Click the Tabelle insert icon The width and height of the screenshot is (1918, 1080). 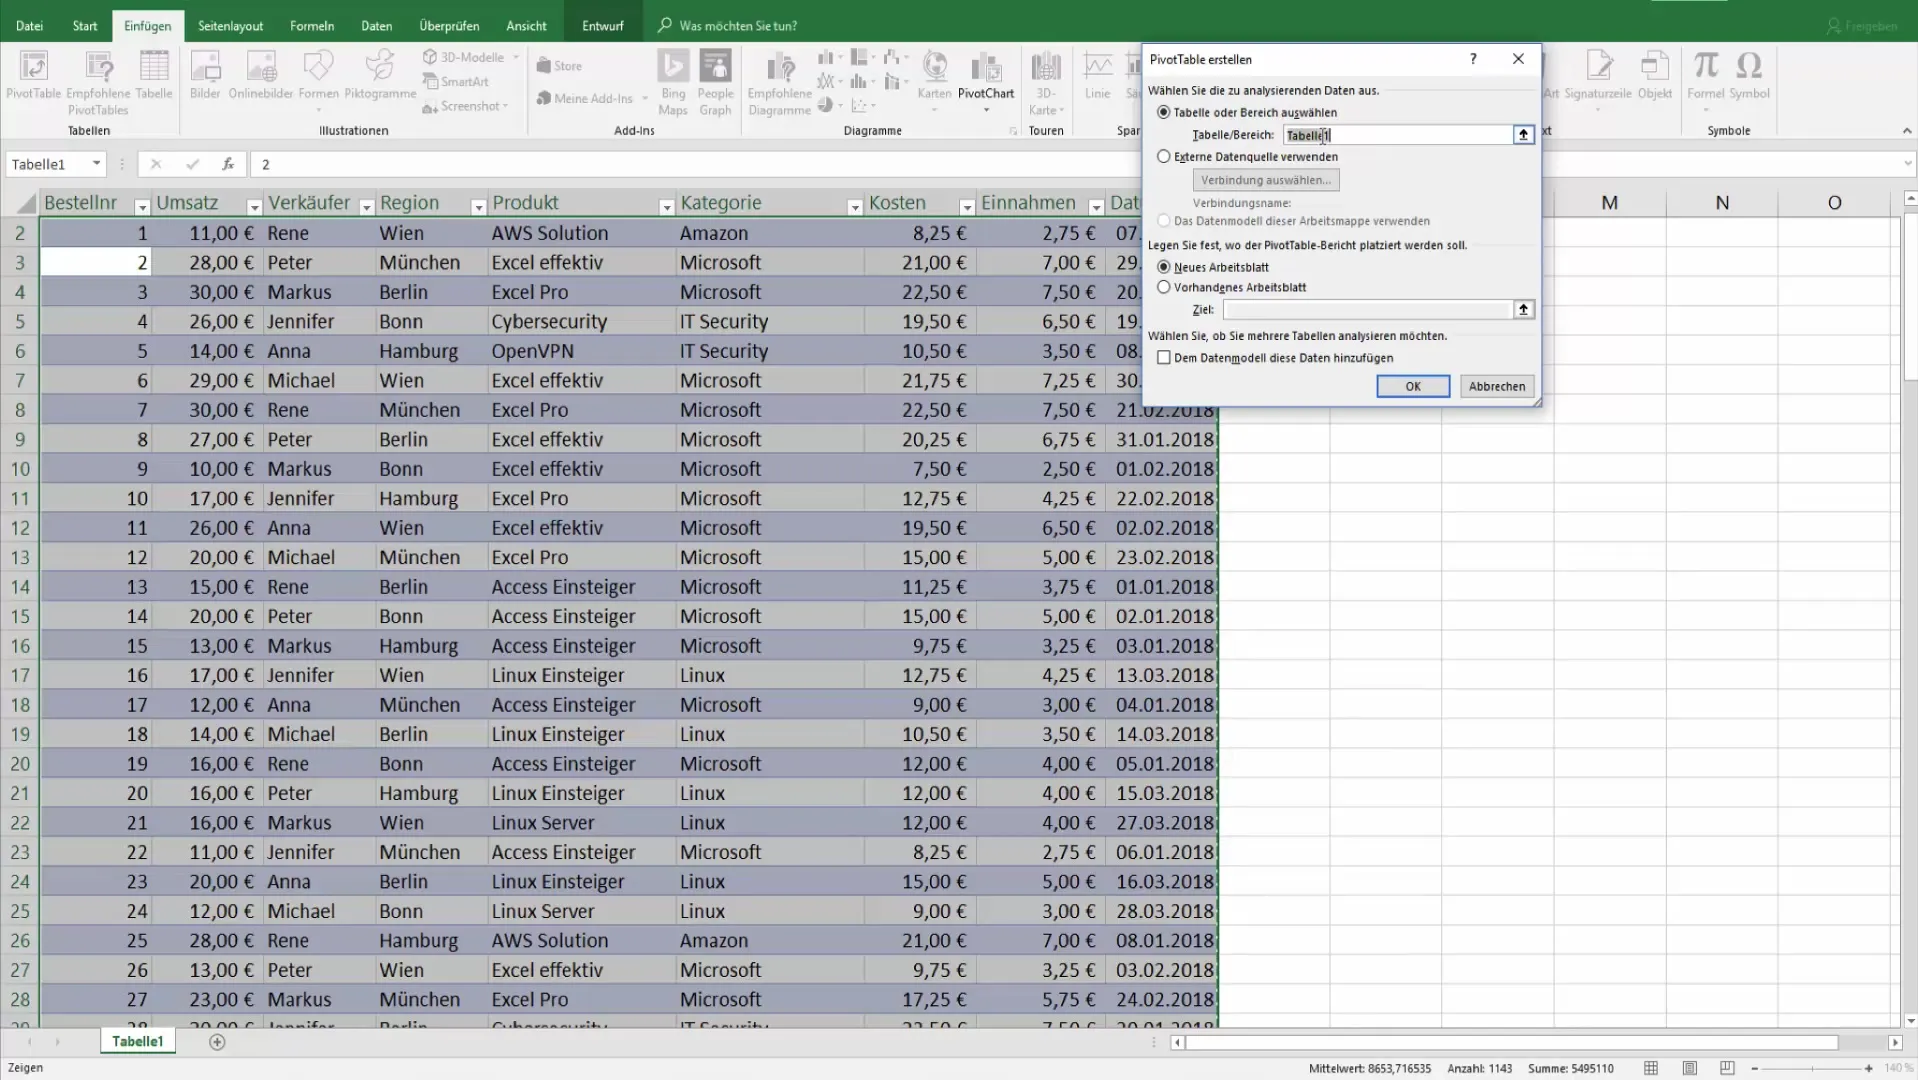[154, 76]
